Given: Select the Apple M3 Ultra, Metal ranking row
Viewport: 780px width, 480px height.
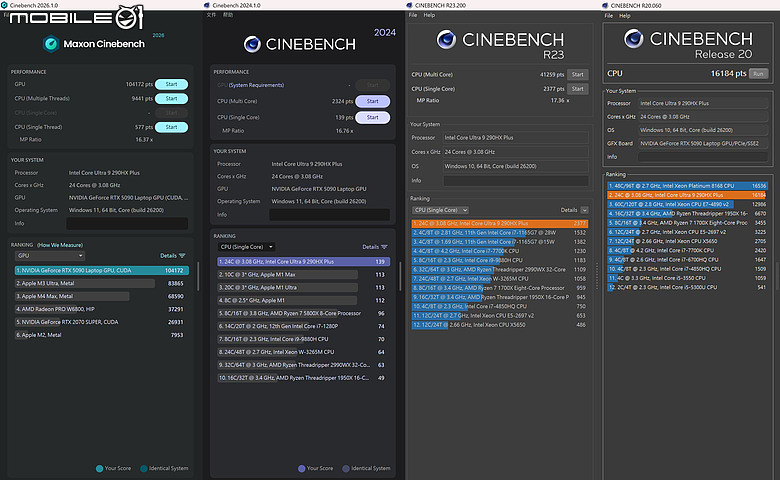Looking at the screenshot, I should click(x=101, y=284).
